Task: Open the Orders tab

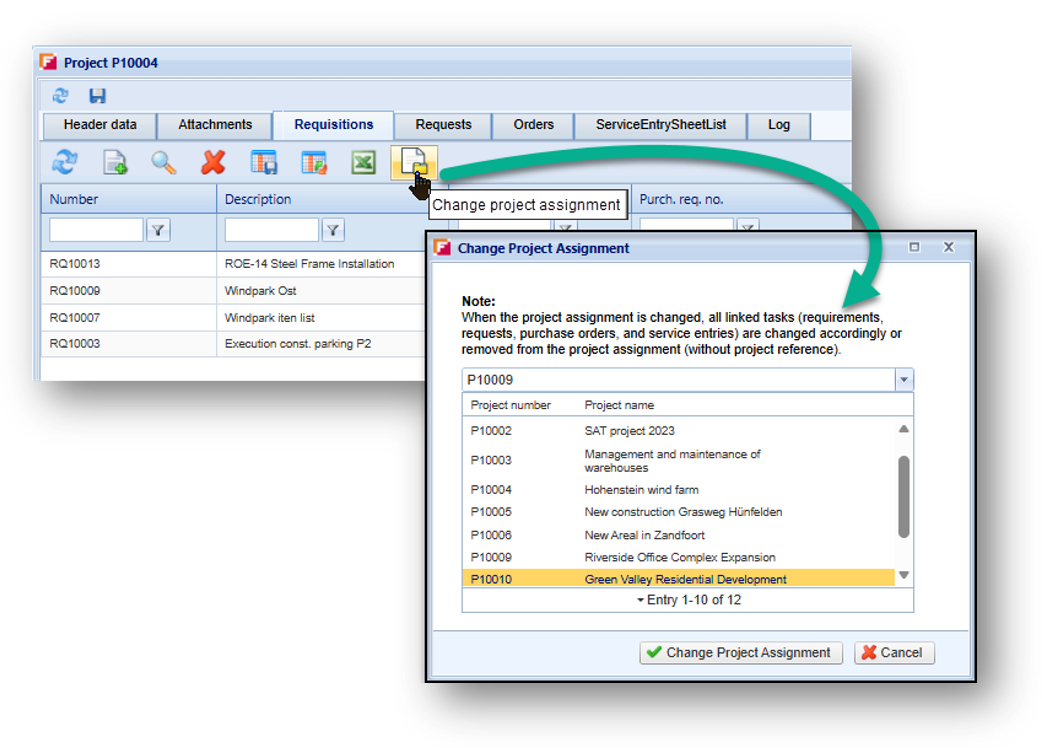Action: [533, 125]
